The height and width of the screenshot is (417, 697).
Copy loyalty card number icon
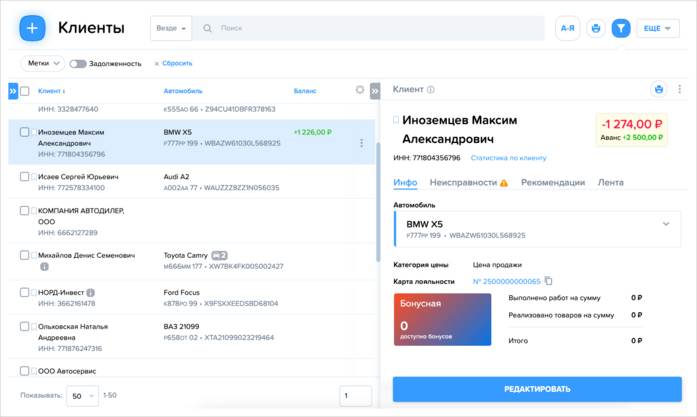point(549,281)
